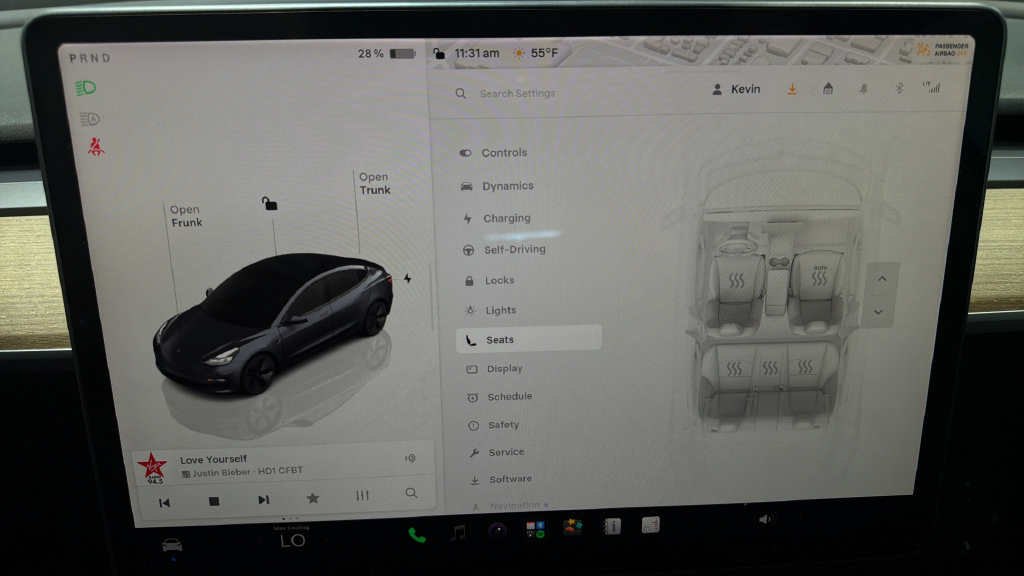Open the Phone app
Image resolution: width=1024 pixels, height=576 pixels.
[417, 536]
